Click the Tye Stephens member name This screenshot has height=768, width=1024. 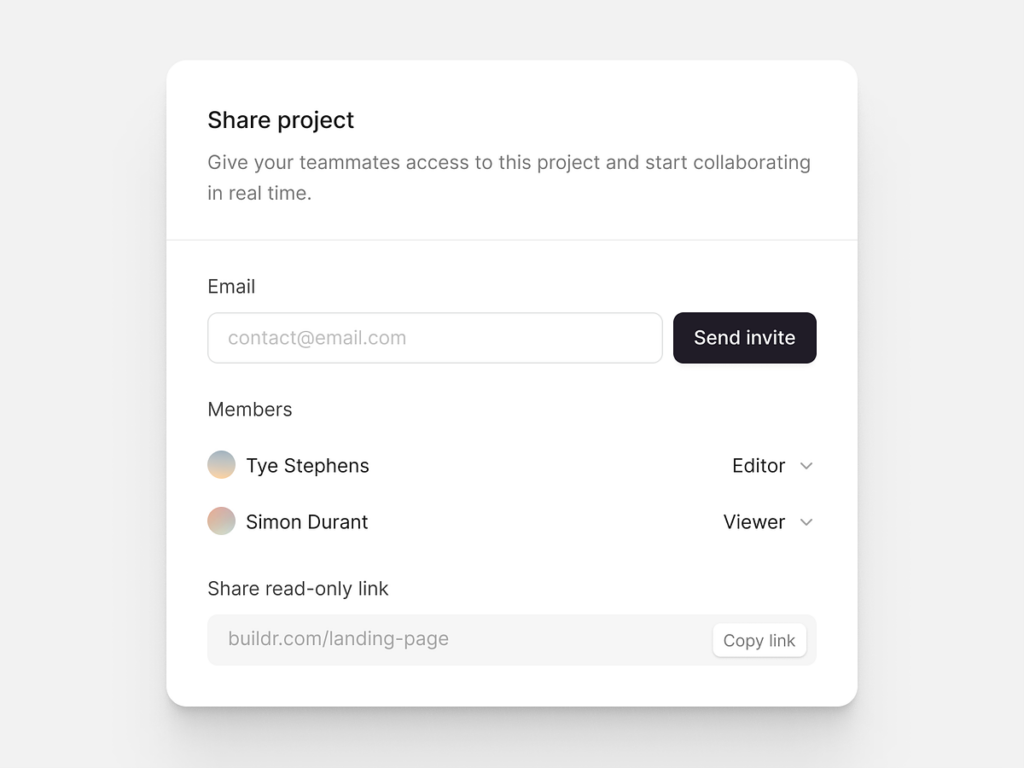click(x=307, y=466)
